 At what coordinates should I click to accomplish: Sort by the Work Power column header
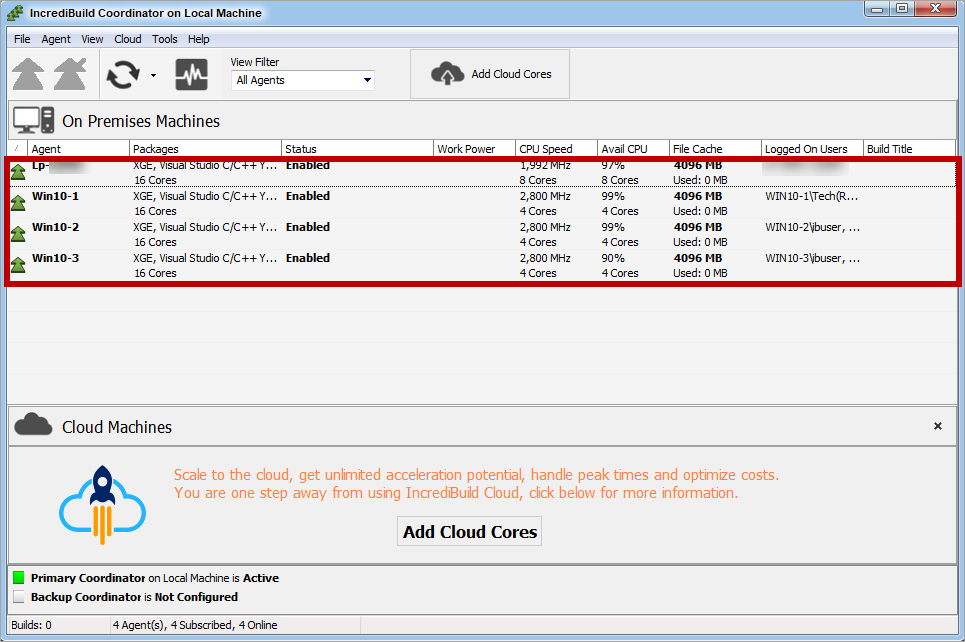474,148
